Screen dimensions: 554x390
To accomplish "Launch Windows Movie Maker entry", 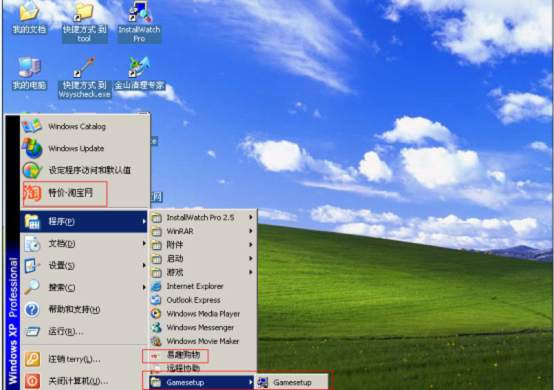I will click(x=202, y=341).
